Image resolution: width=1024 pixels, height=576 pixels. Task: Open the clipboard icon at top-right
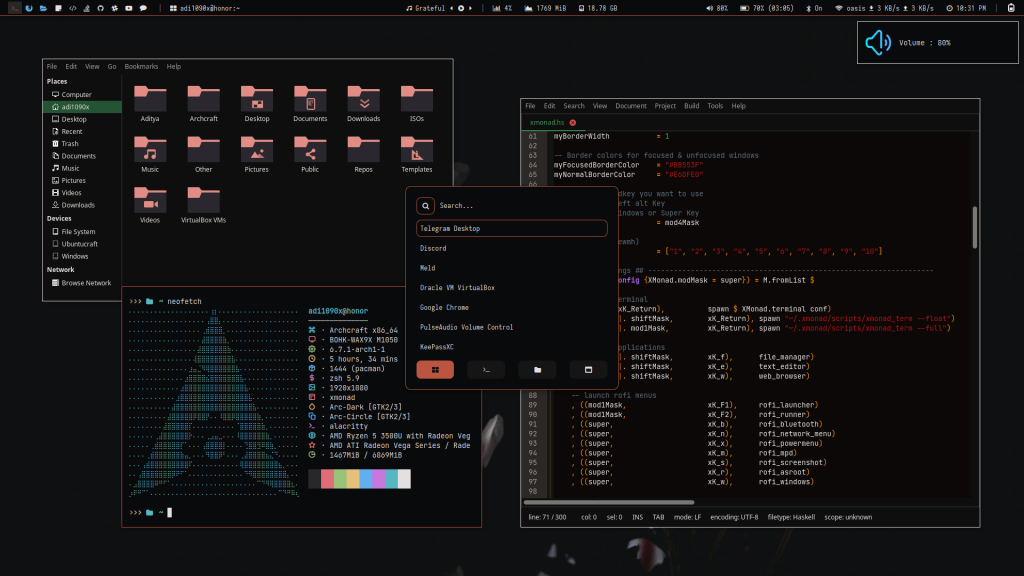point(1010,8)
